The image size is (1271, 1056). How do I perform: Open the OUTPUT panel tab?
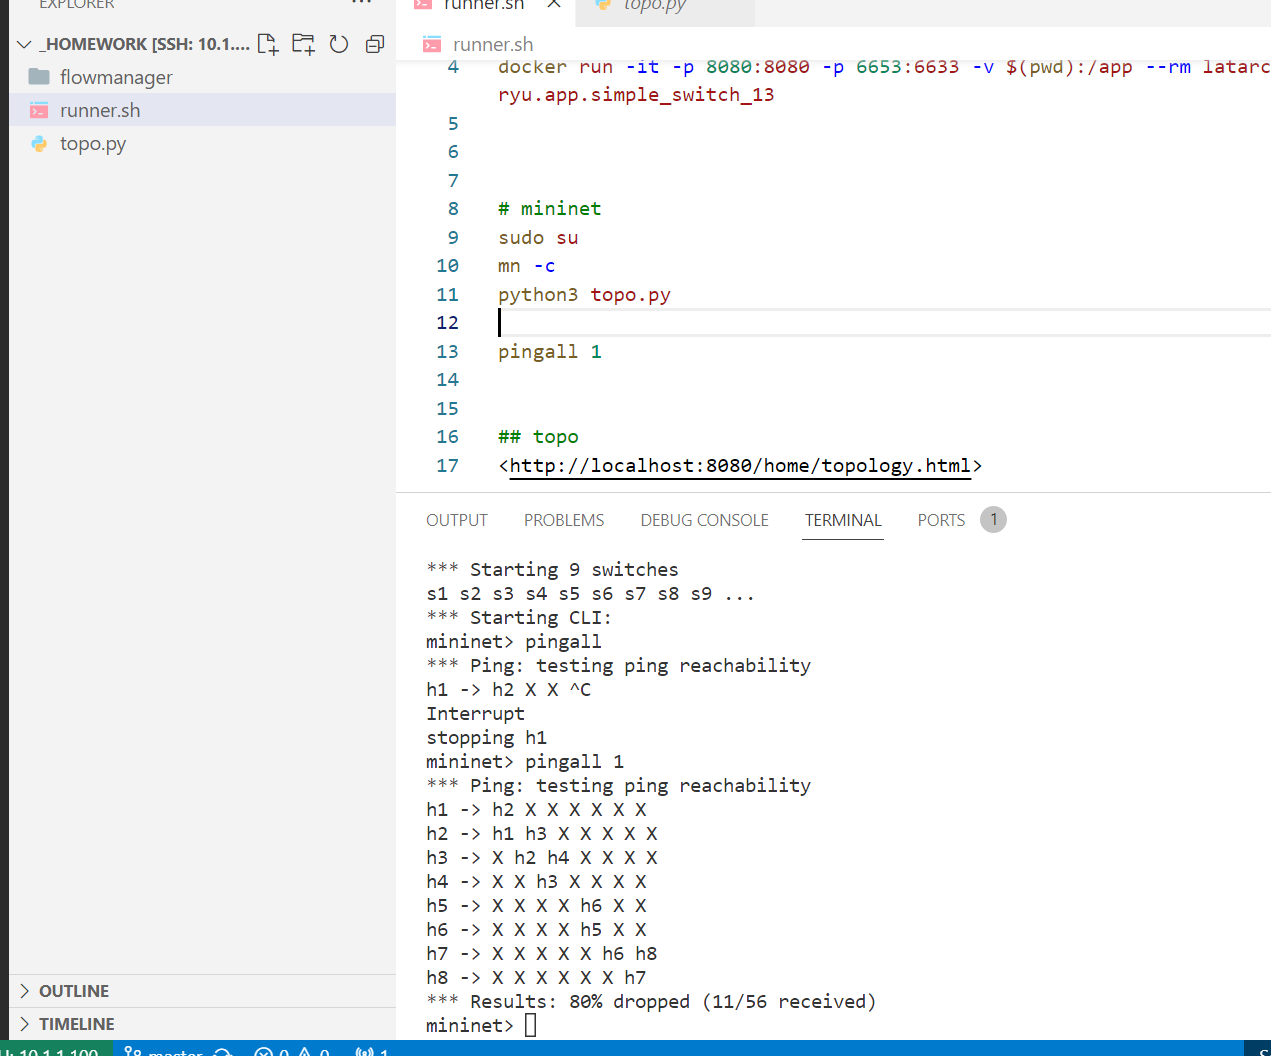[x=457, y=520]
